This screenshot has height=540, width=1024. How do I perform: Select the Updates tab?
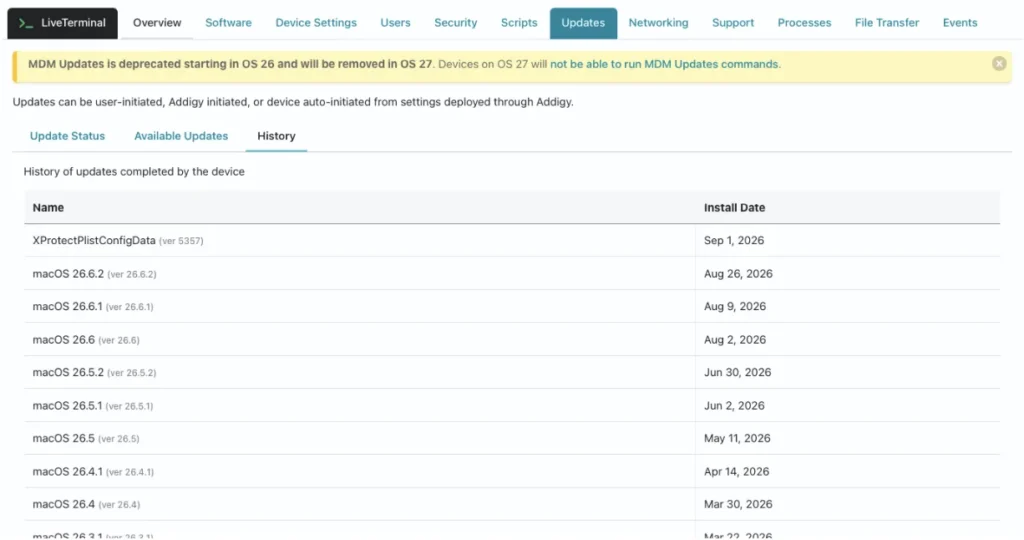click(x=583, y=23)
